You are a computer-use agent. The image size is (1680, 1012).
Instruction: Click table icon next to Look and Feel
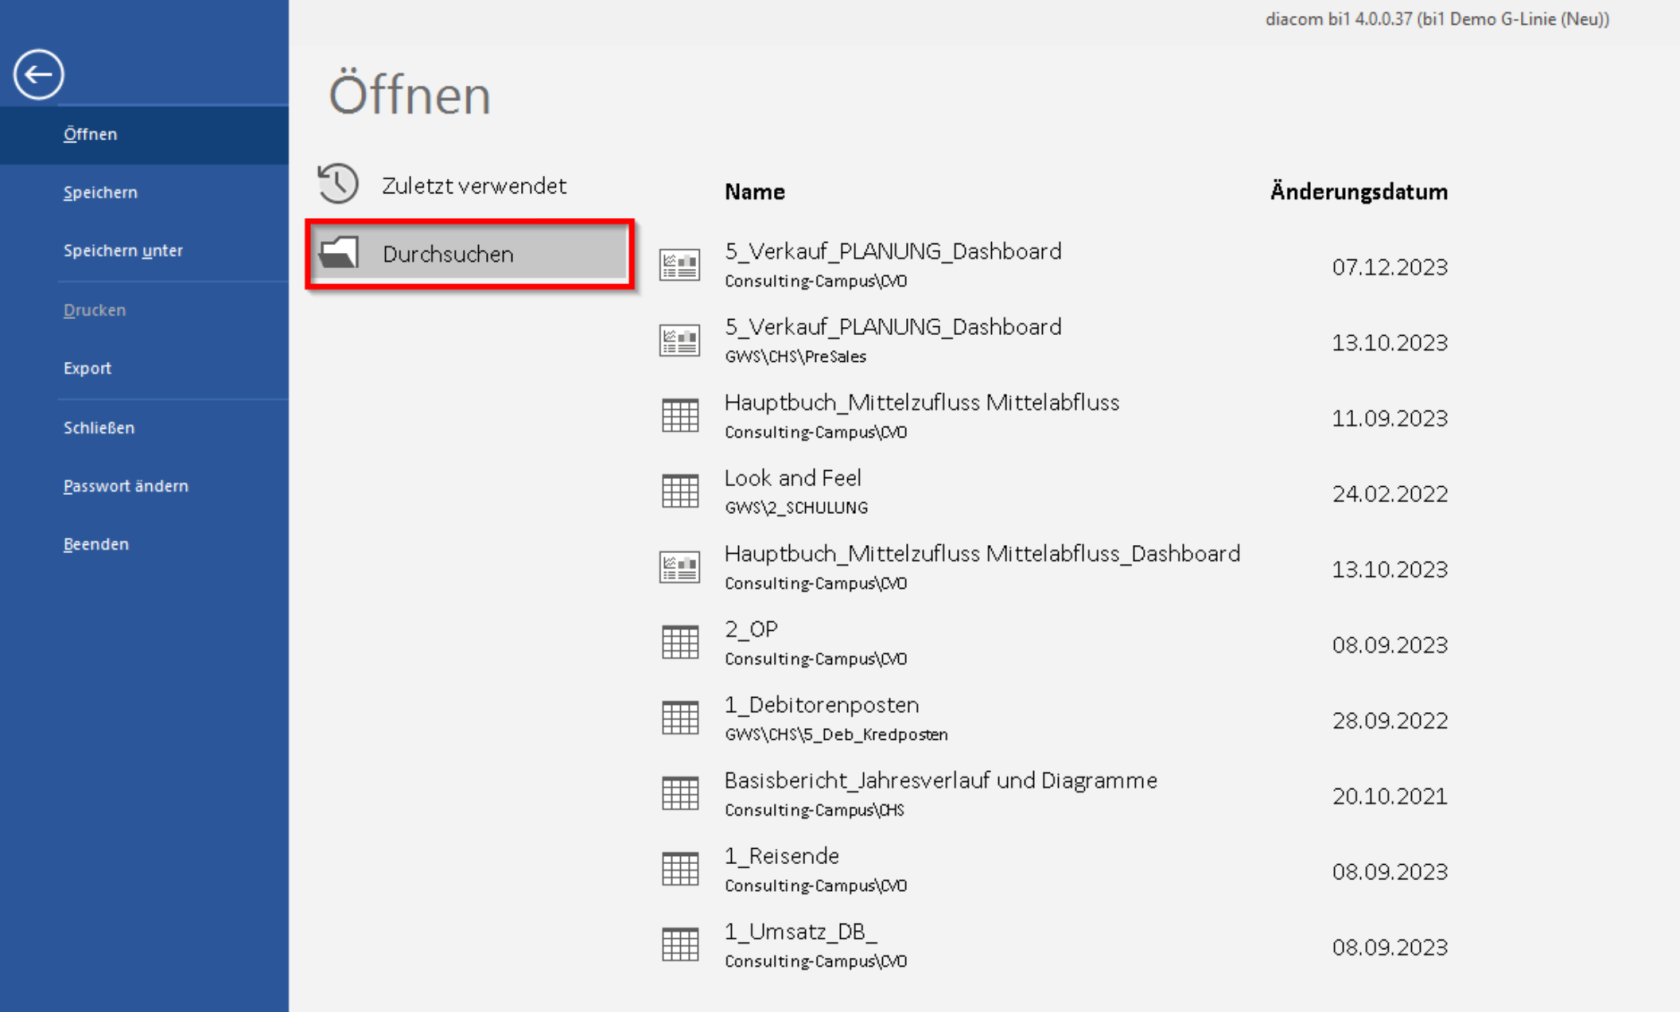tap(680, 491)
